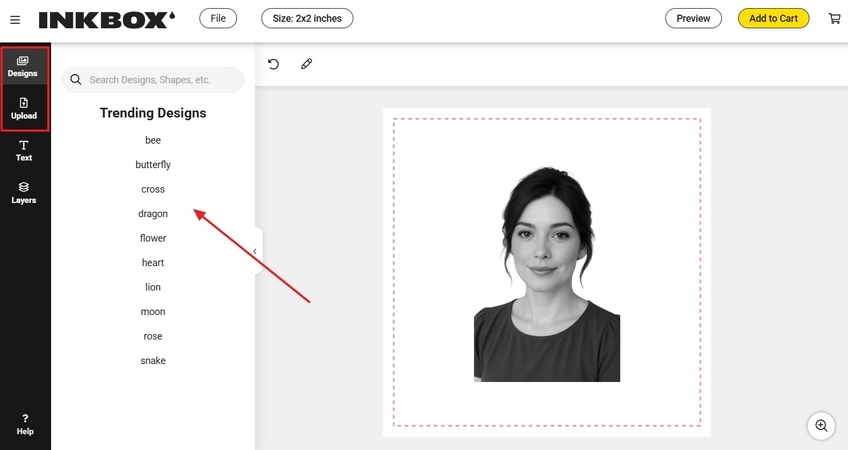Select the pencil edit tool

point(306,64)
